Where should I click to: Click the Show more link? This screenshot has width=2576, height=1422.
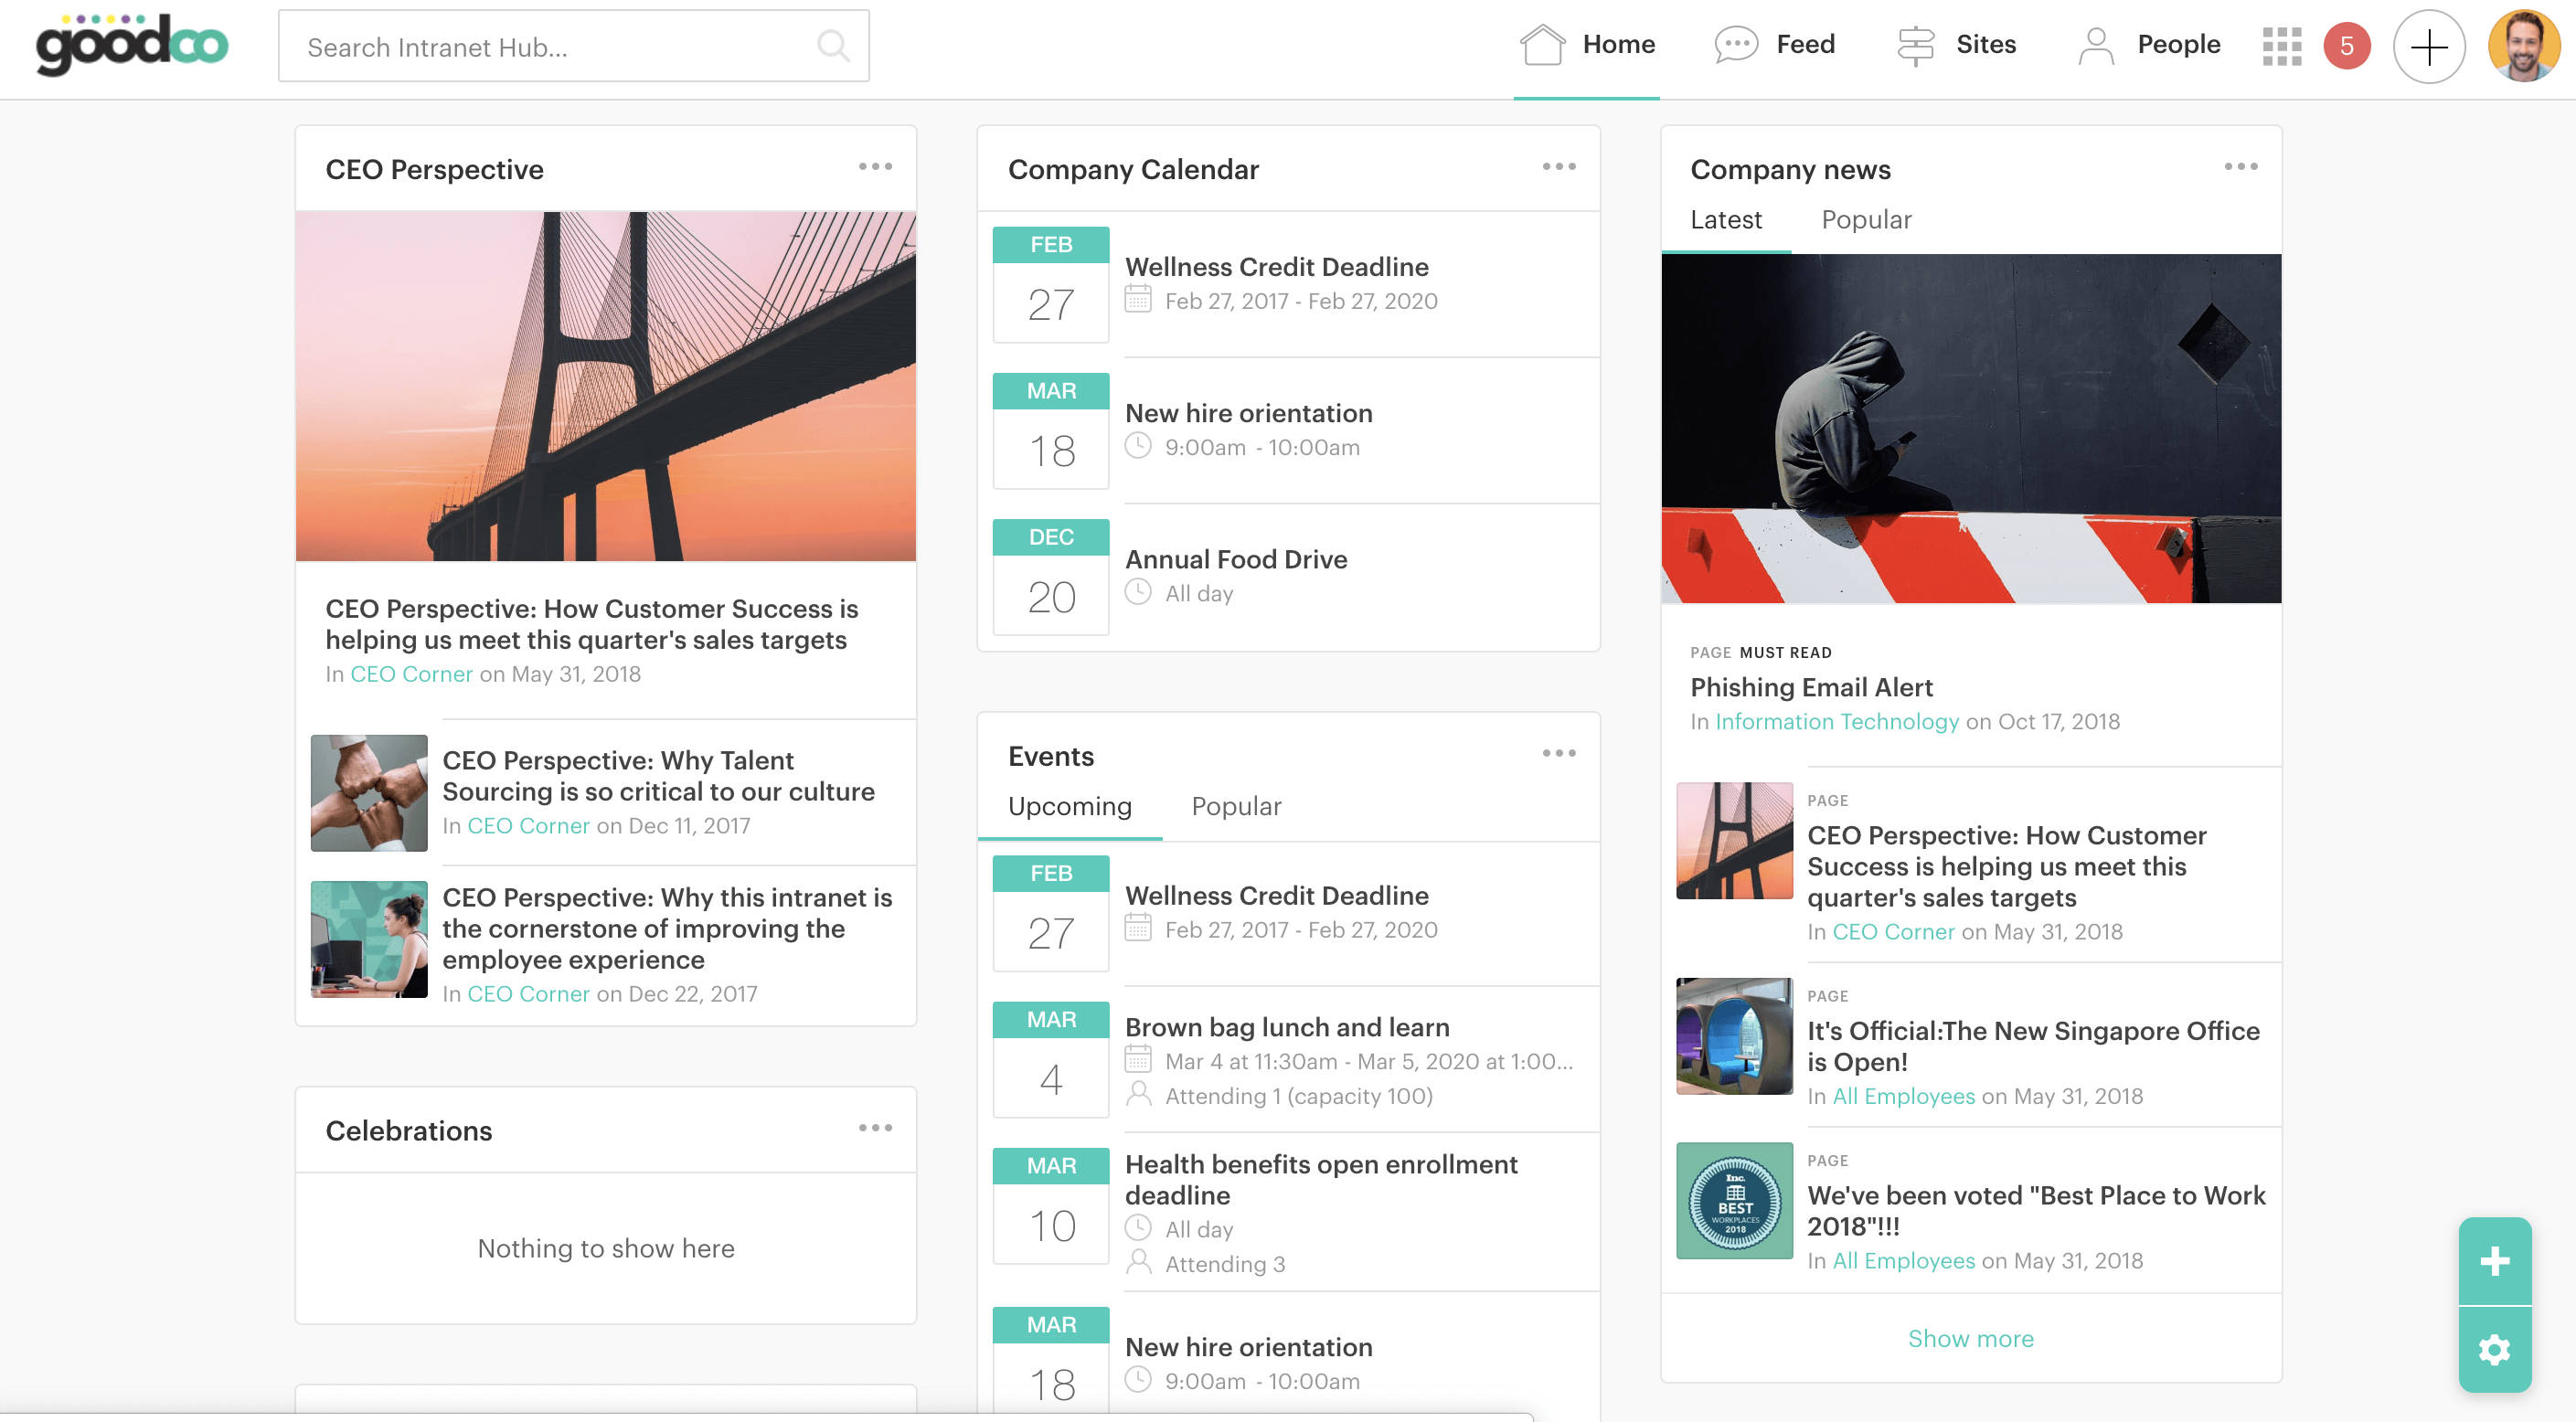point(1970,1338)
